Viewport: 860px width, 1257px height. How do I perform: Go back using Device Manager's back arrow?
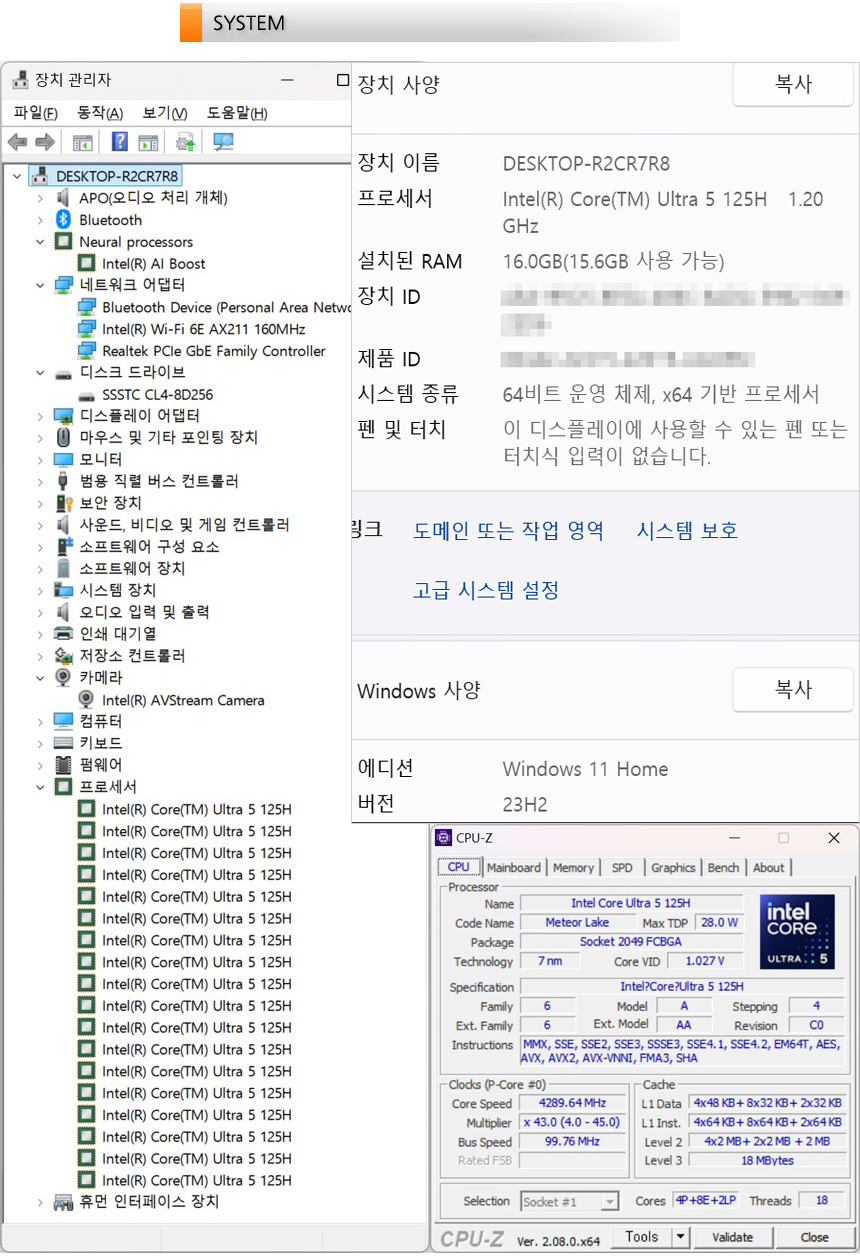[17, 142]
